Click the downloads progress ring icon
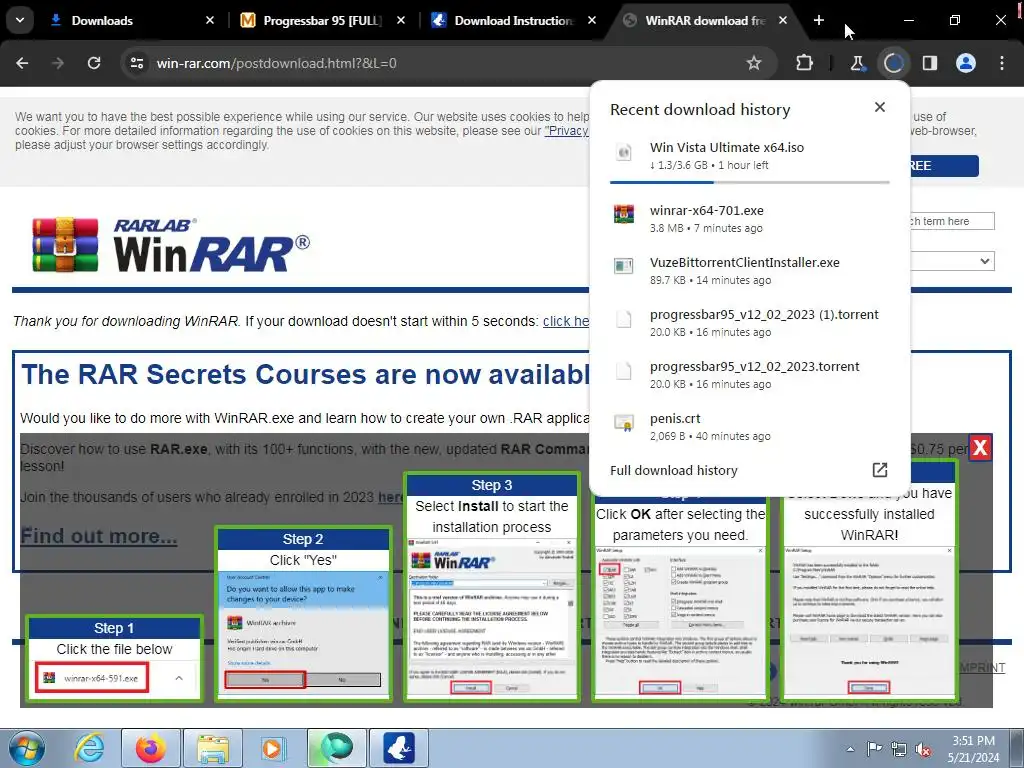The image size is (1024, 768). tap(893, 63)
